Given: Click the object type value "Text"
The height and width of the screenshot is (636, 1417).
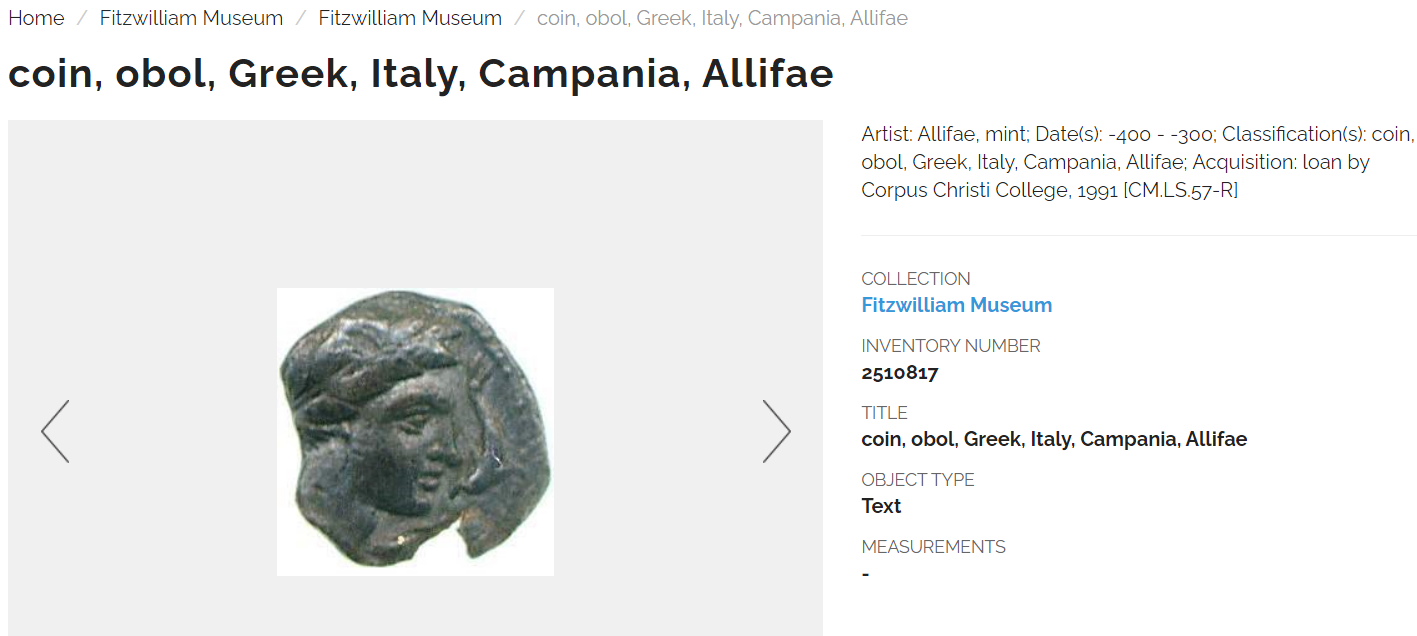Looking at the screenshot, I should 881,506.
